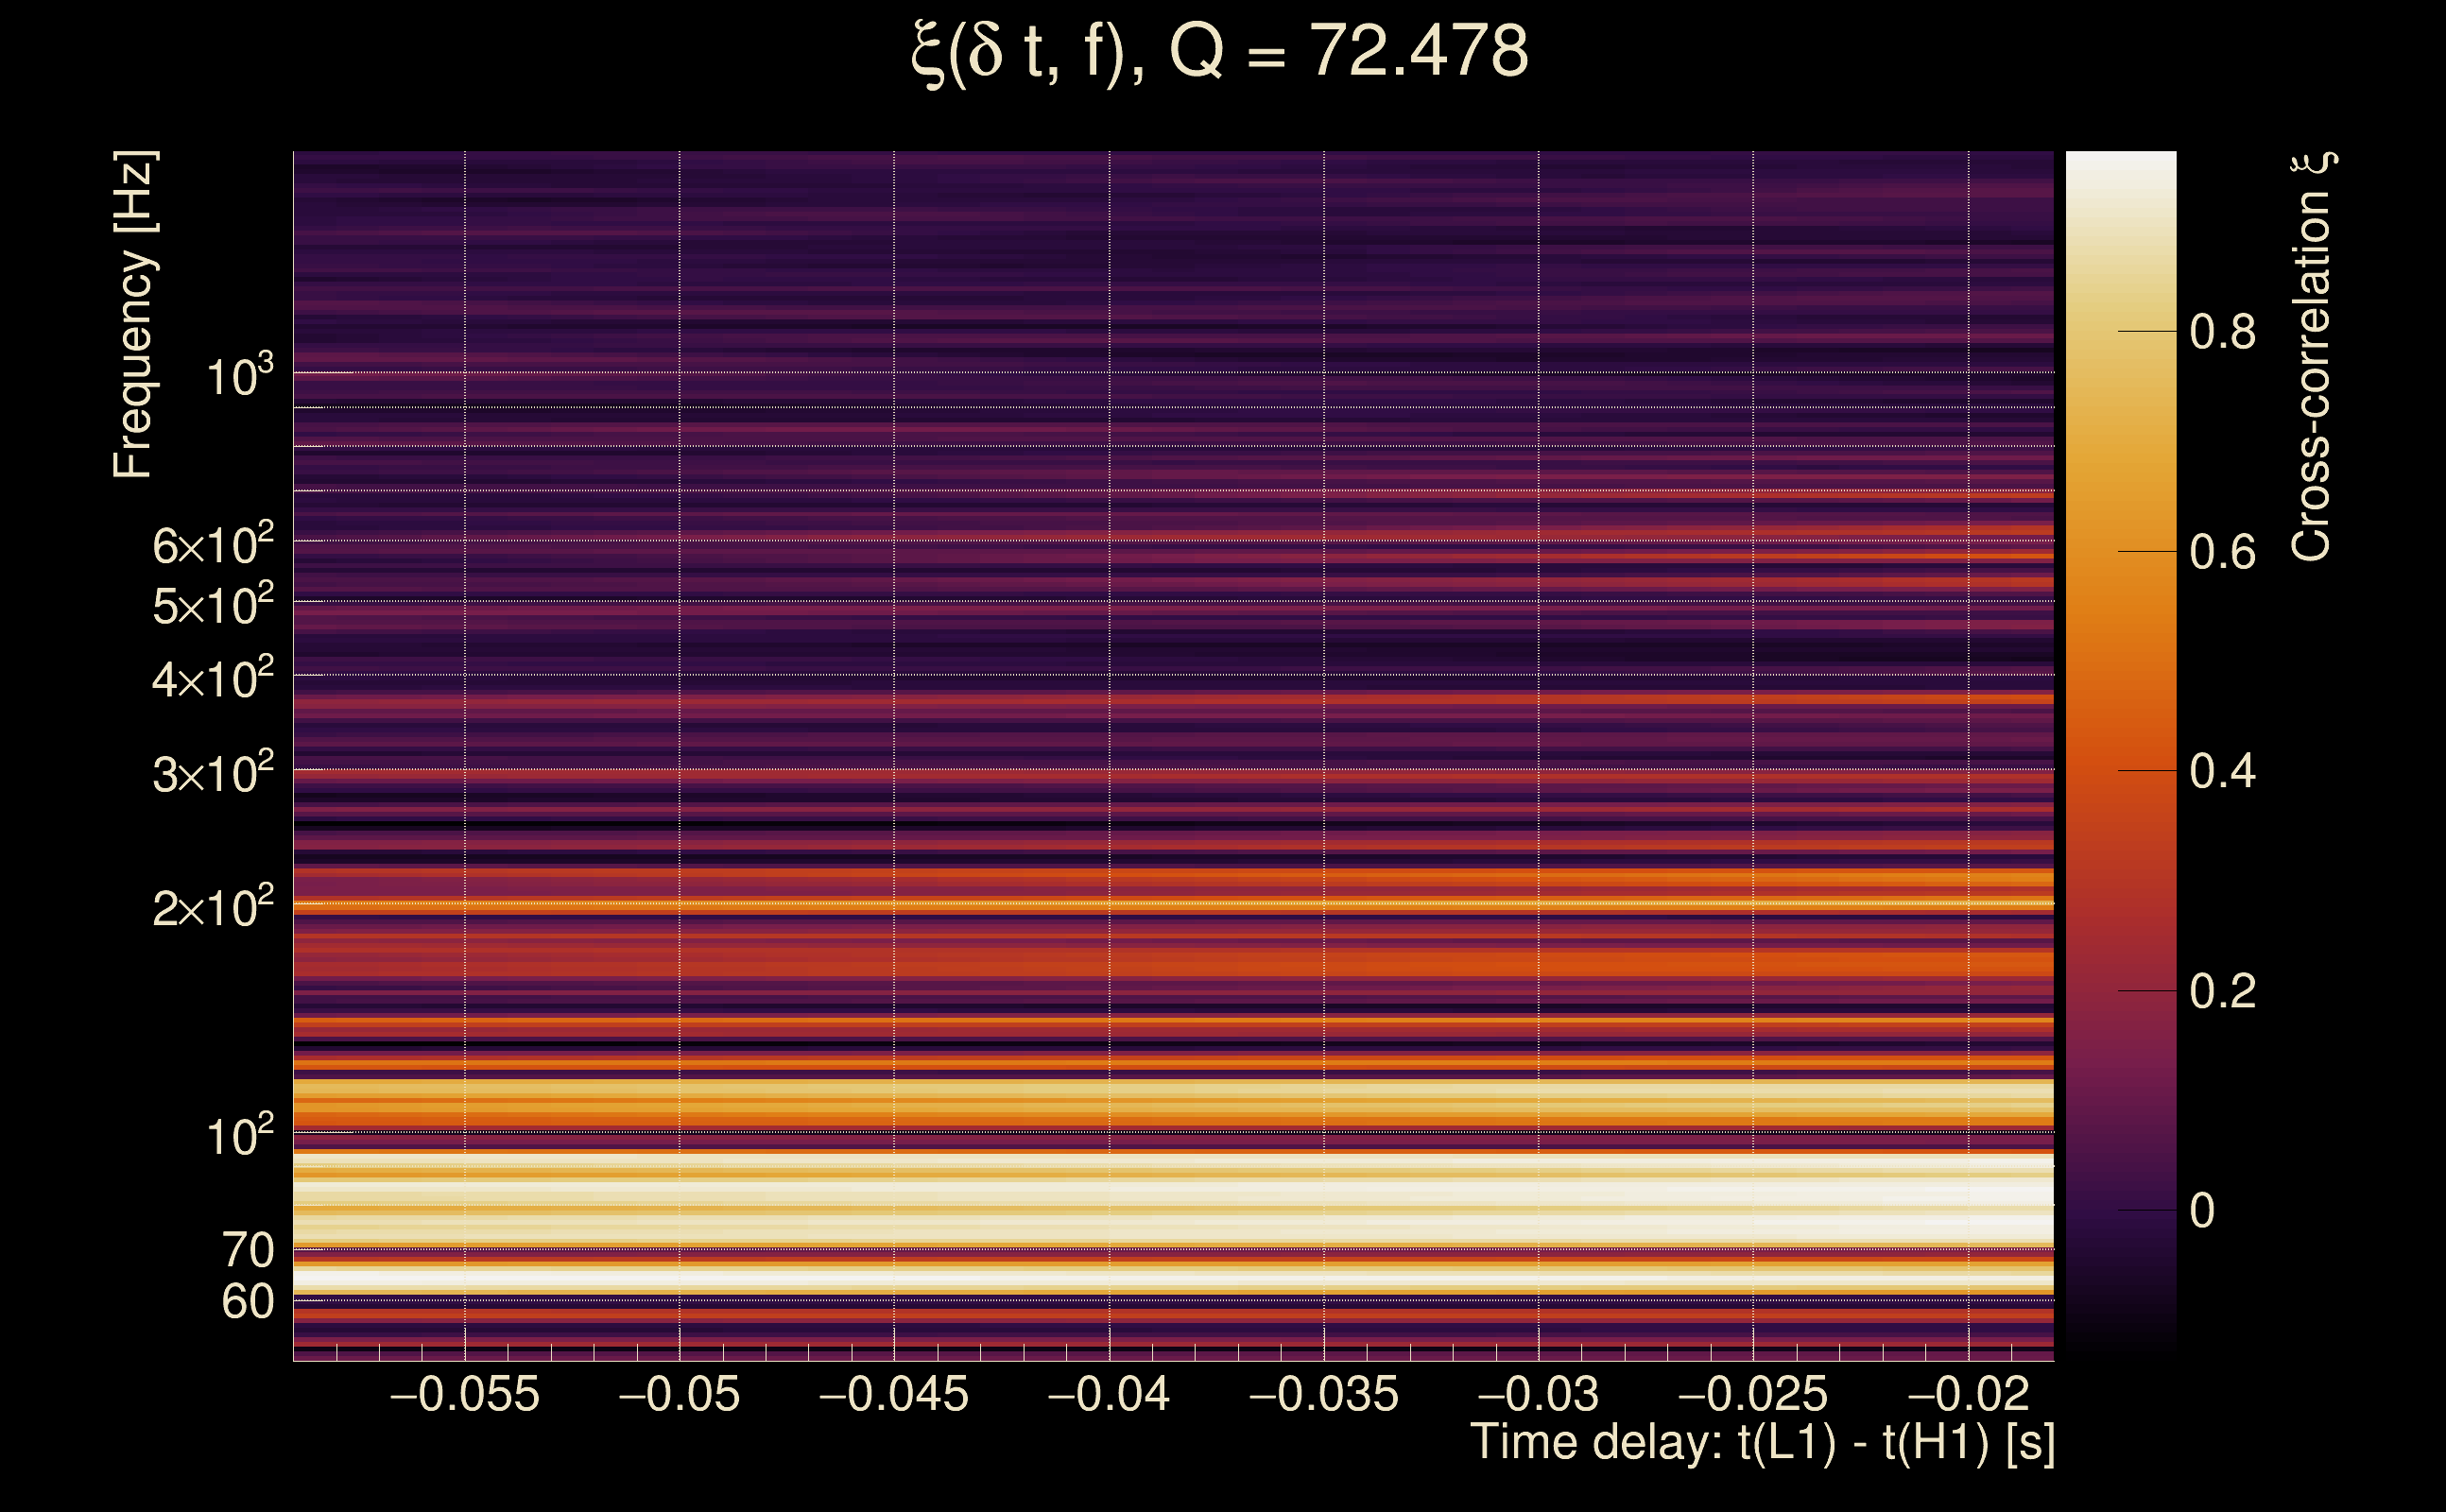Click the 0.4 mark on the colorbar
2446x1512 pixels.
[x=2222, y=772]
